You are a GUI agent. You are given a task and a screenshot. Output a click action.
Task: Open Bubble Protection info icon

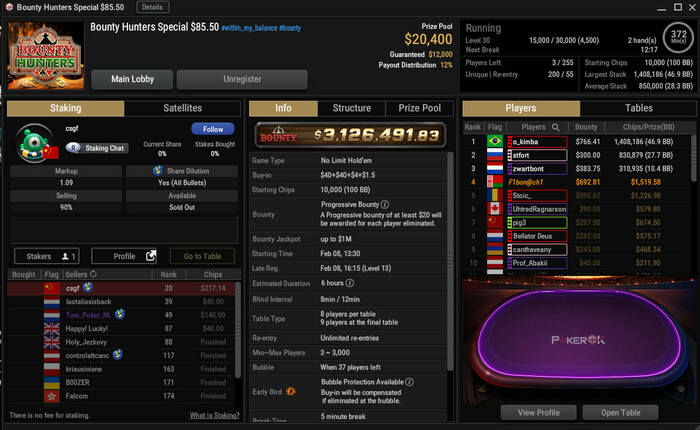click(x=409, y=382)
